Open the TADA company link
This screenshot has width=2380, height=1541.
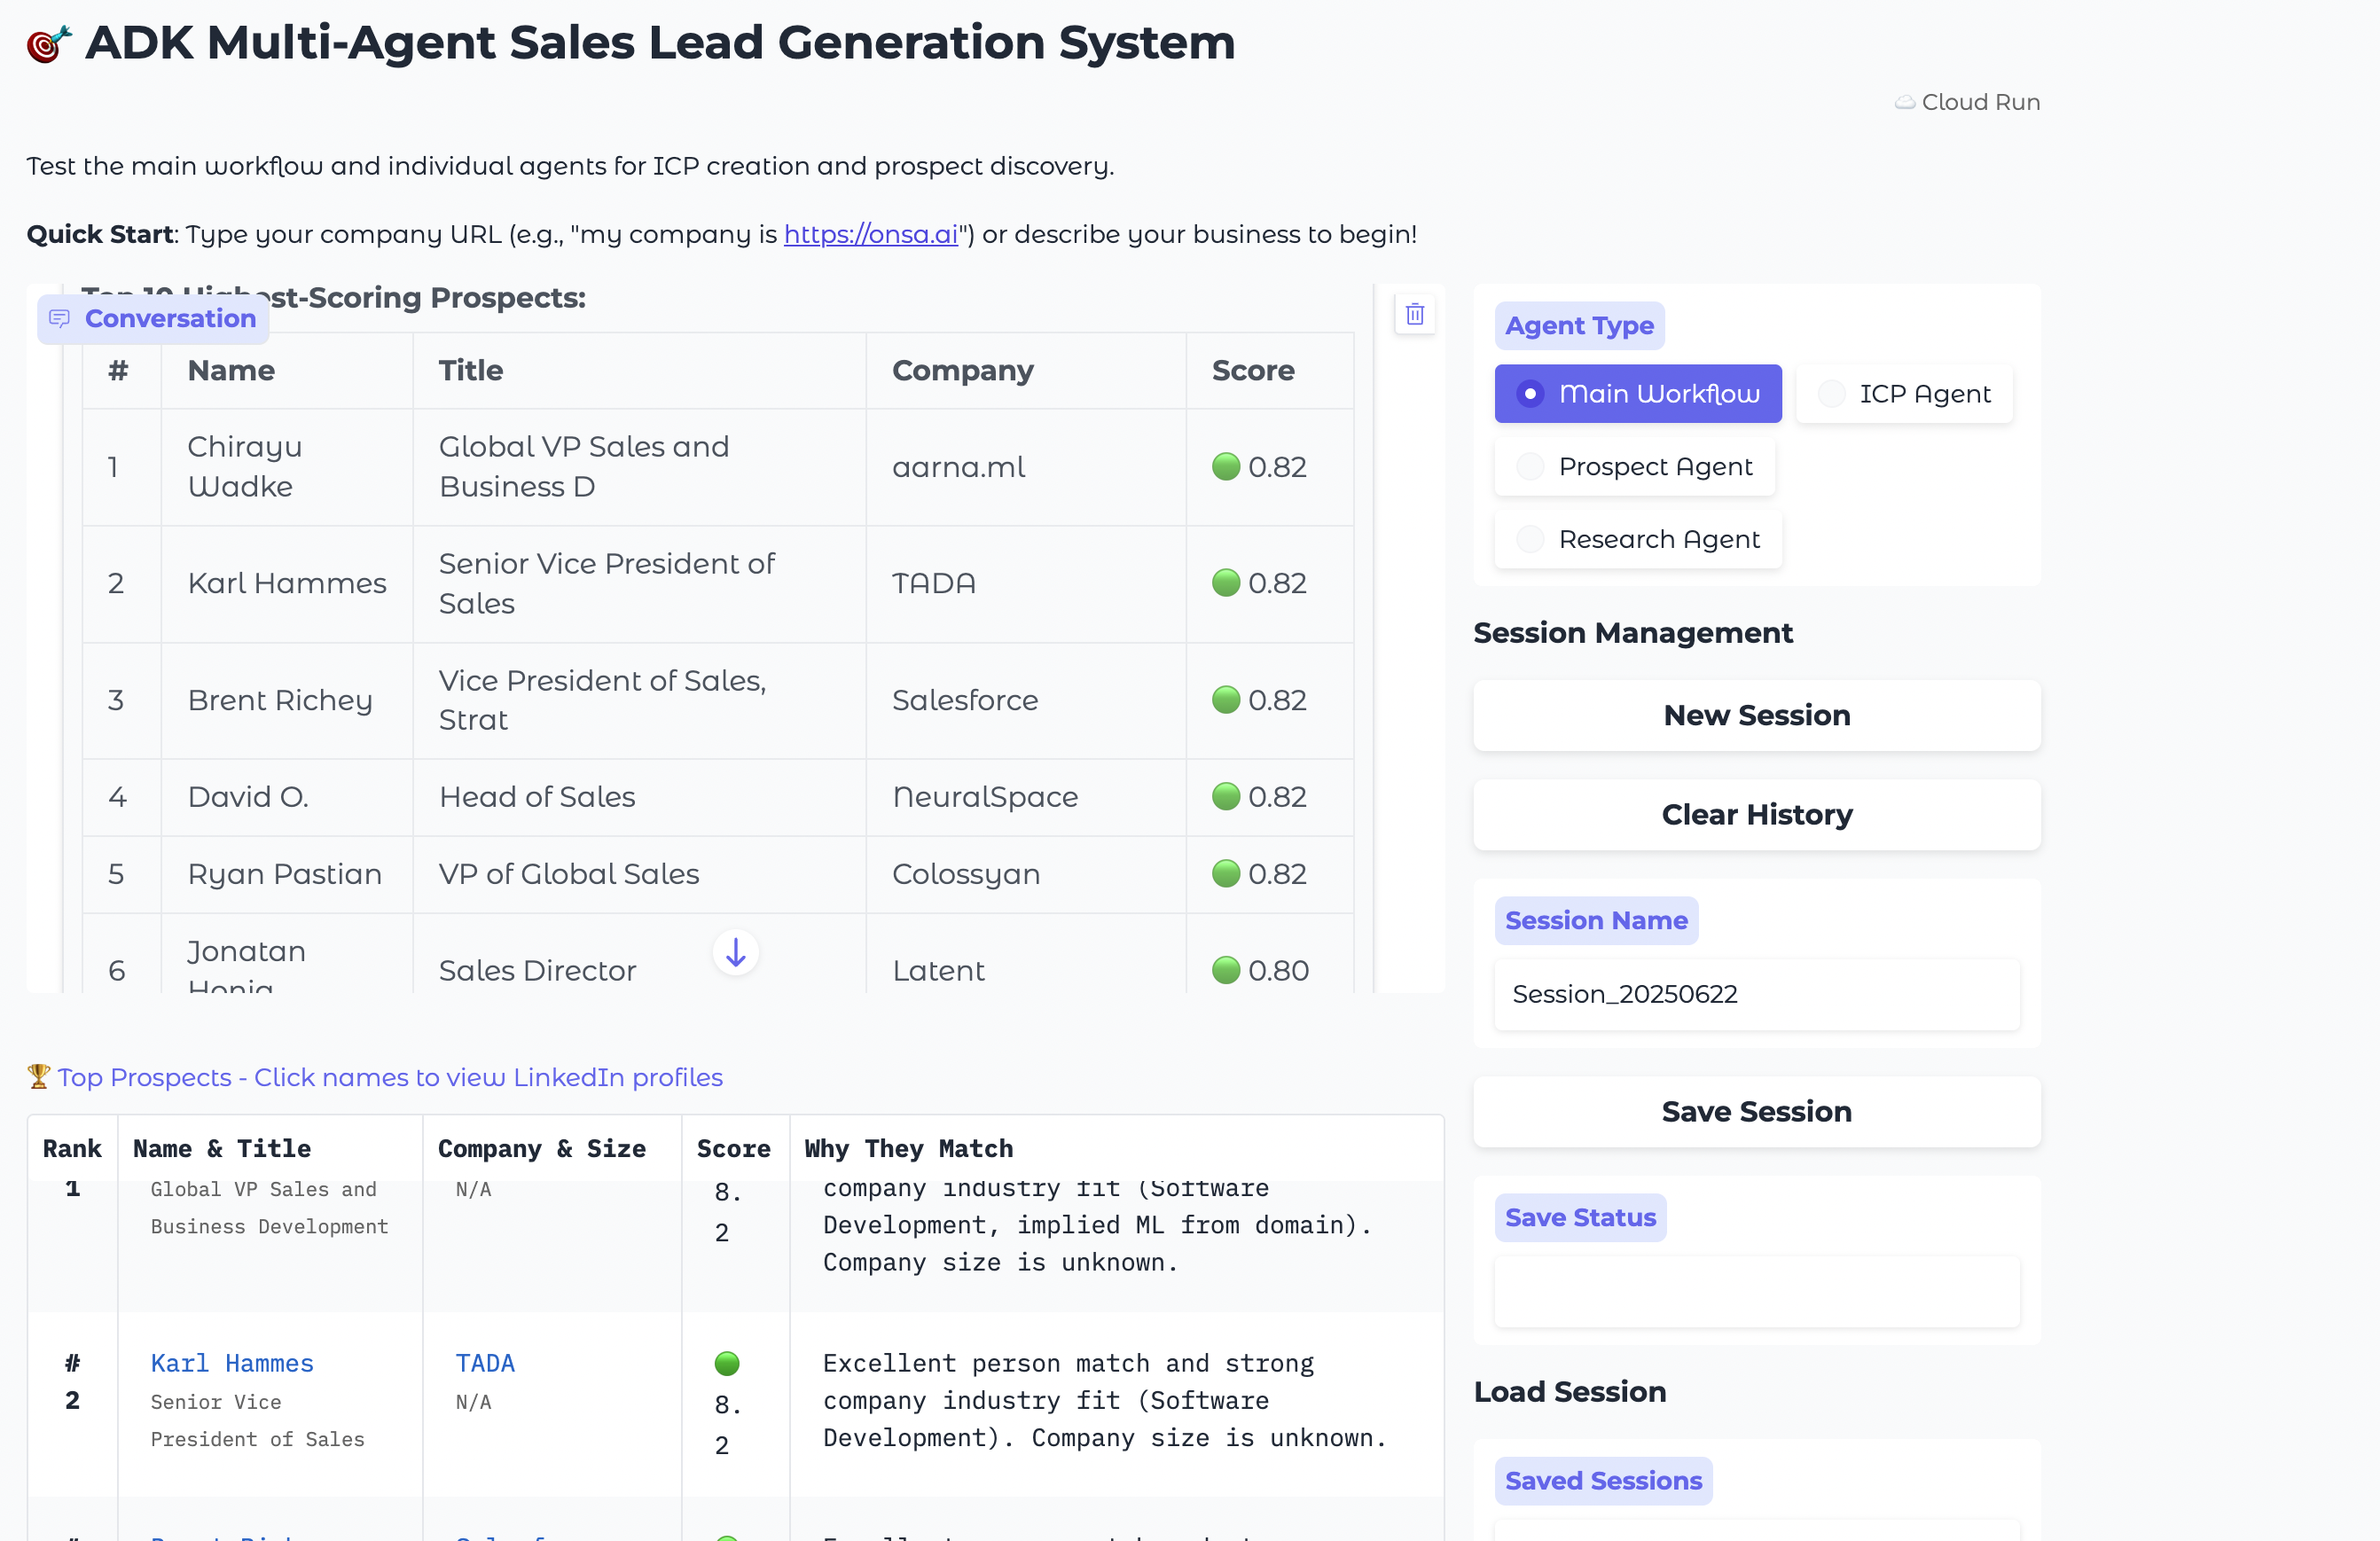485,1363
